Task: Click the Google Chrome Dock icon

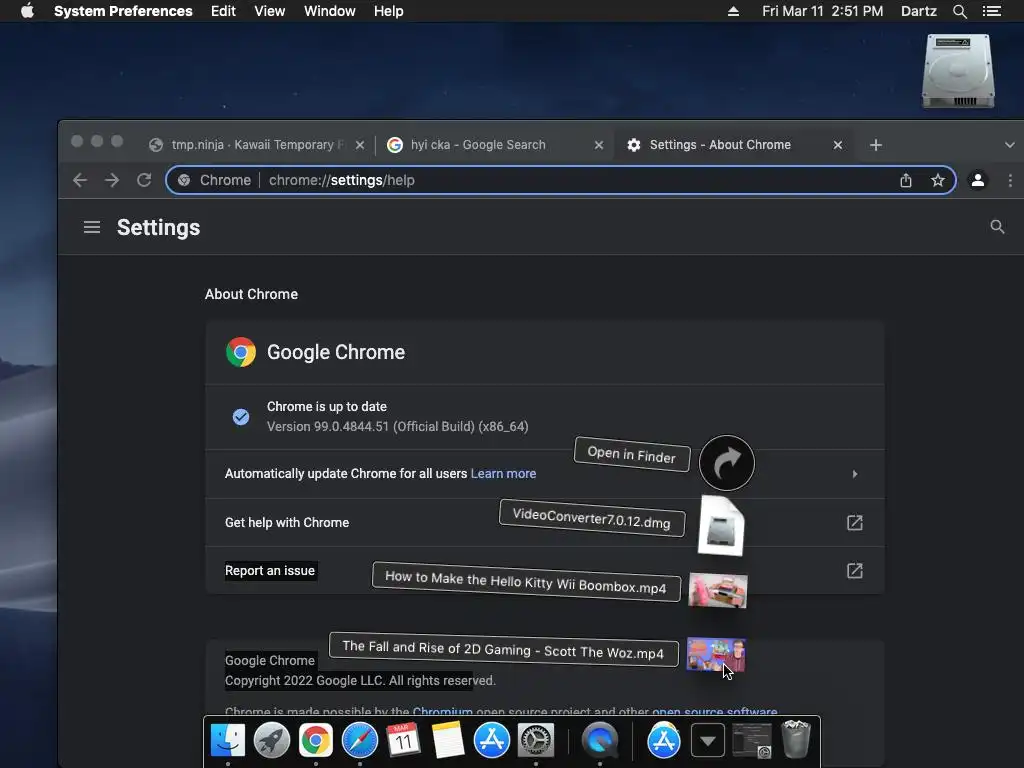Action: tap(316, 741)
